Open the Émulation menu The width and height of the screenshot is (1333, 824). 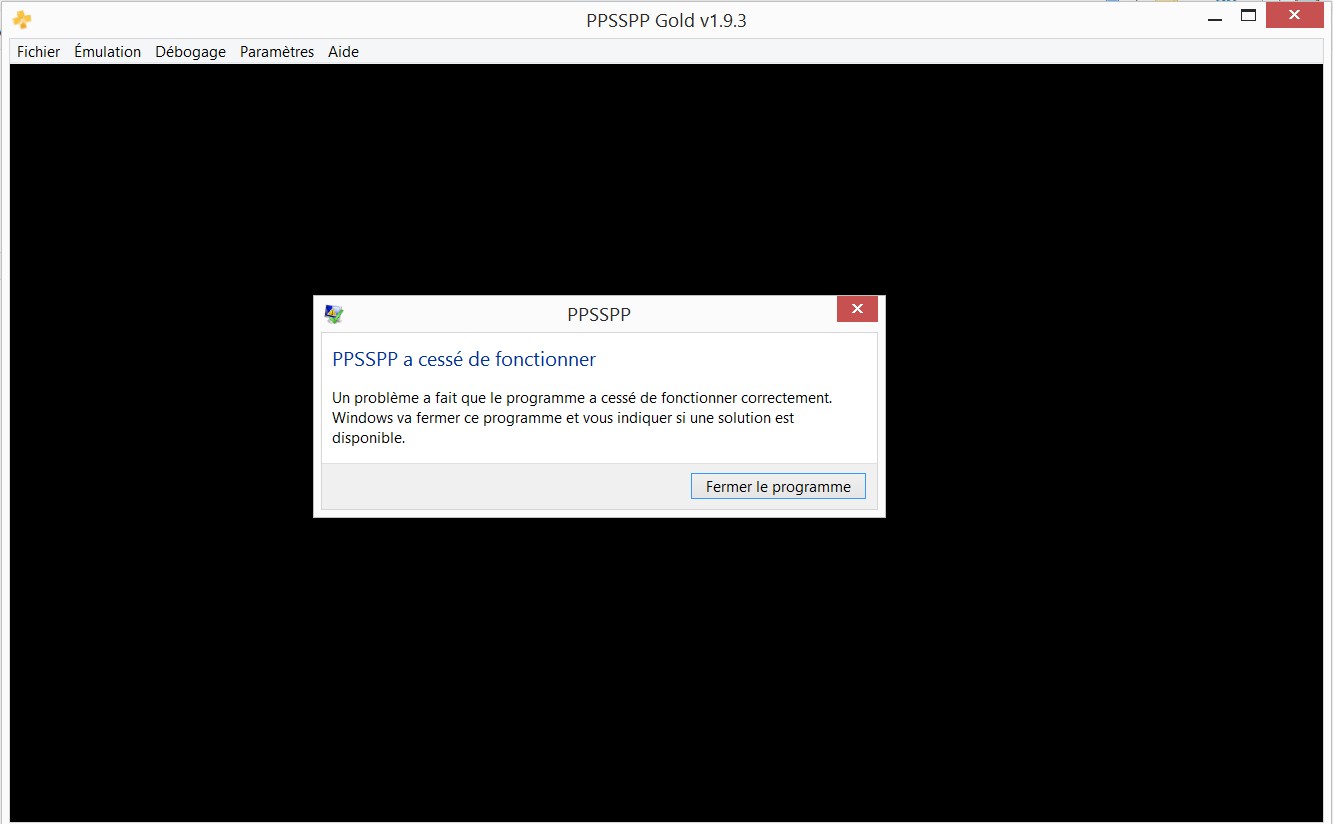(x=107, y=52)
